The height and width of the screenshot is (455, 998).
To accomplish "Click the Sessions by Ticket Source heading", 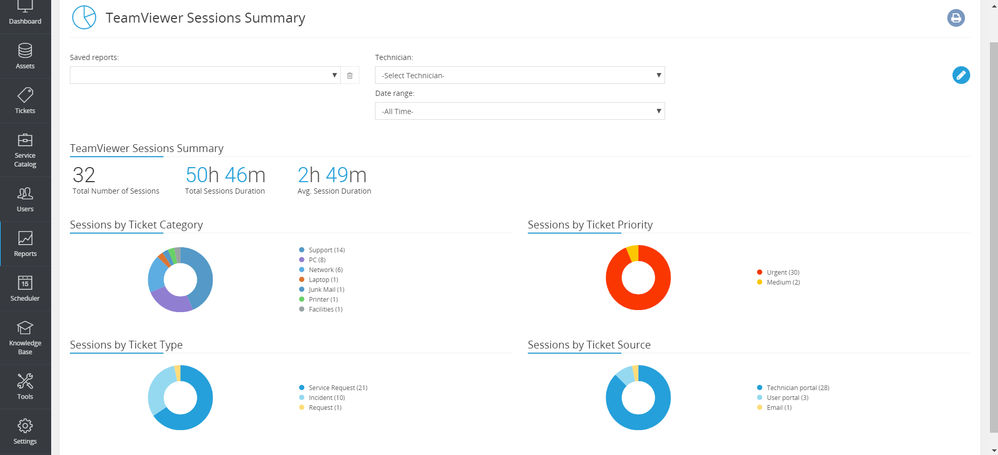I will 589,345.
